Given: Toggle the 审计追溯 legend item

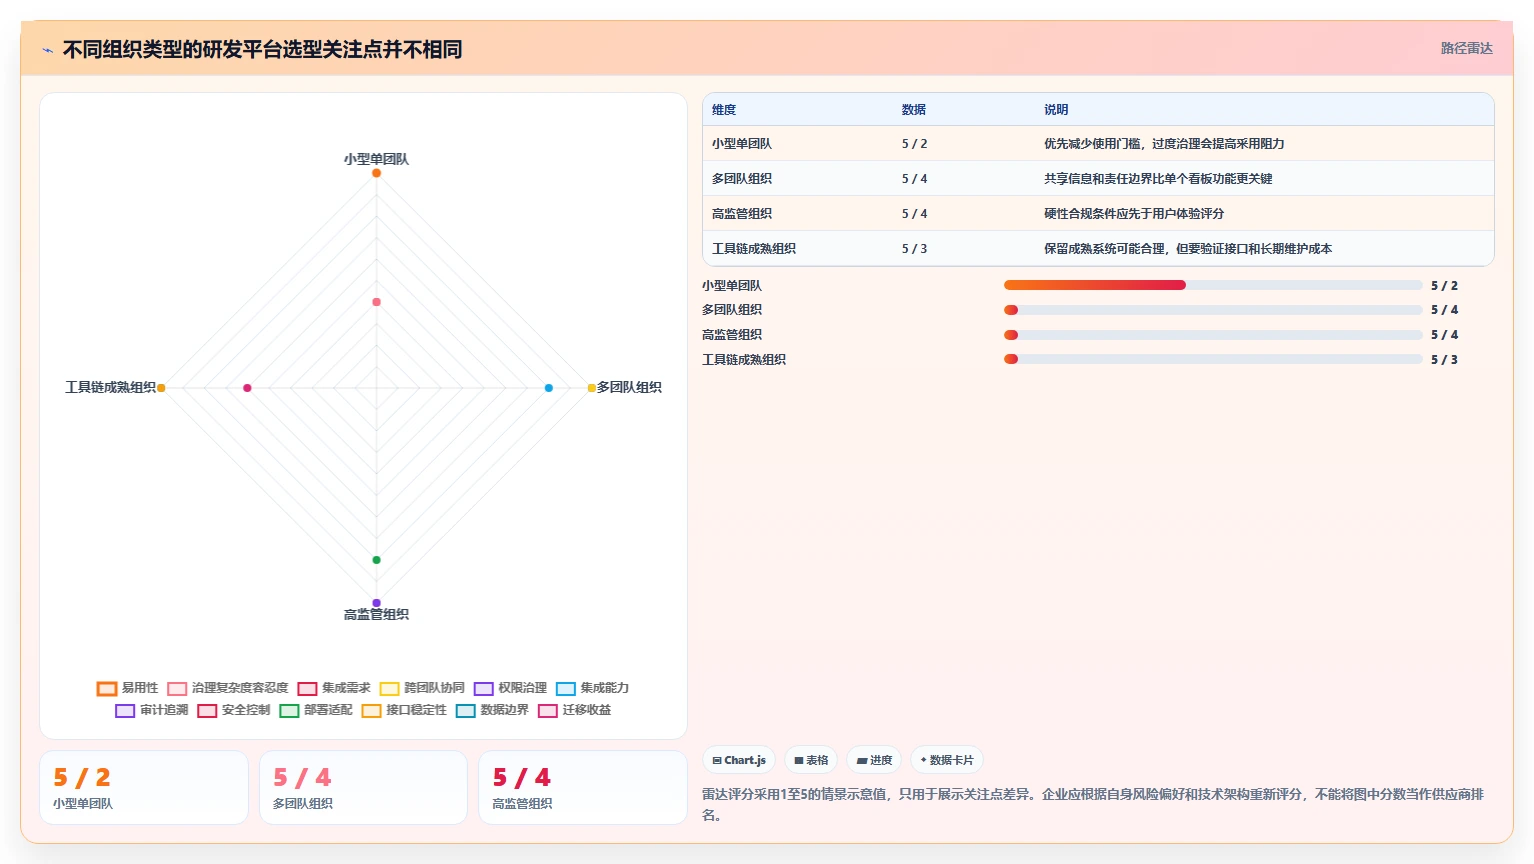Looking at the screenshot, I should pos(152,710).
